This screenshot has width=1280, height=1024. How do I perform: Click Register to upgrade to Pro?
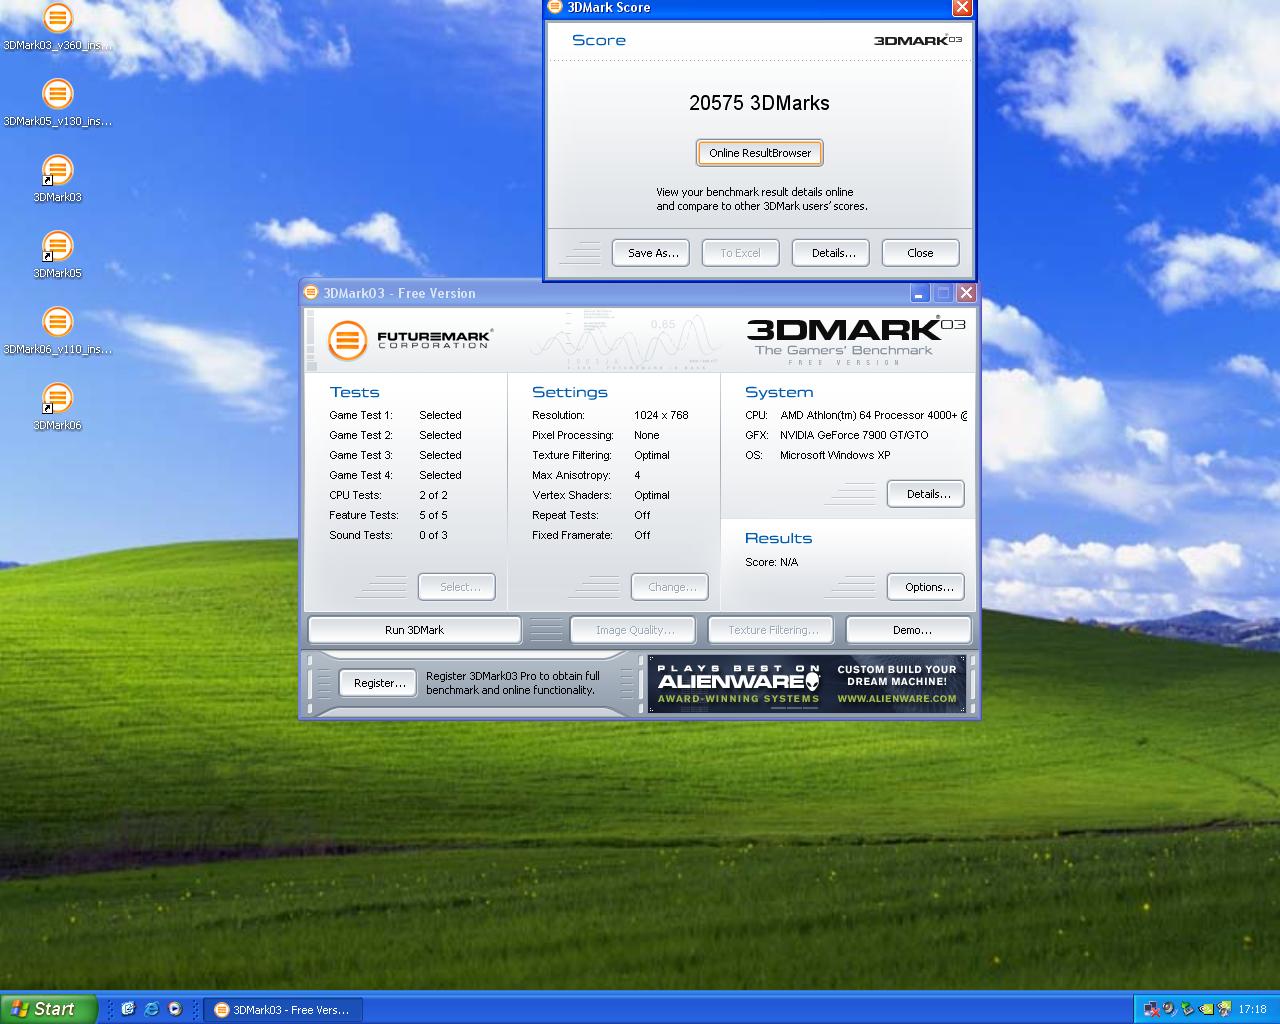[x=378, y=683]
